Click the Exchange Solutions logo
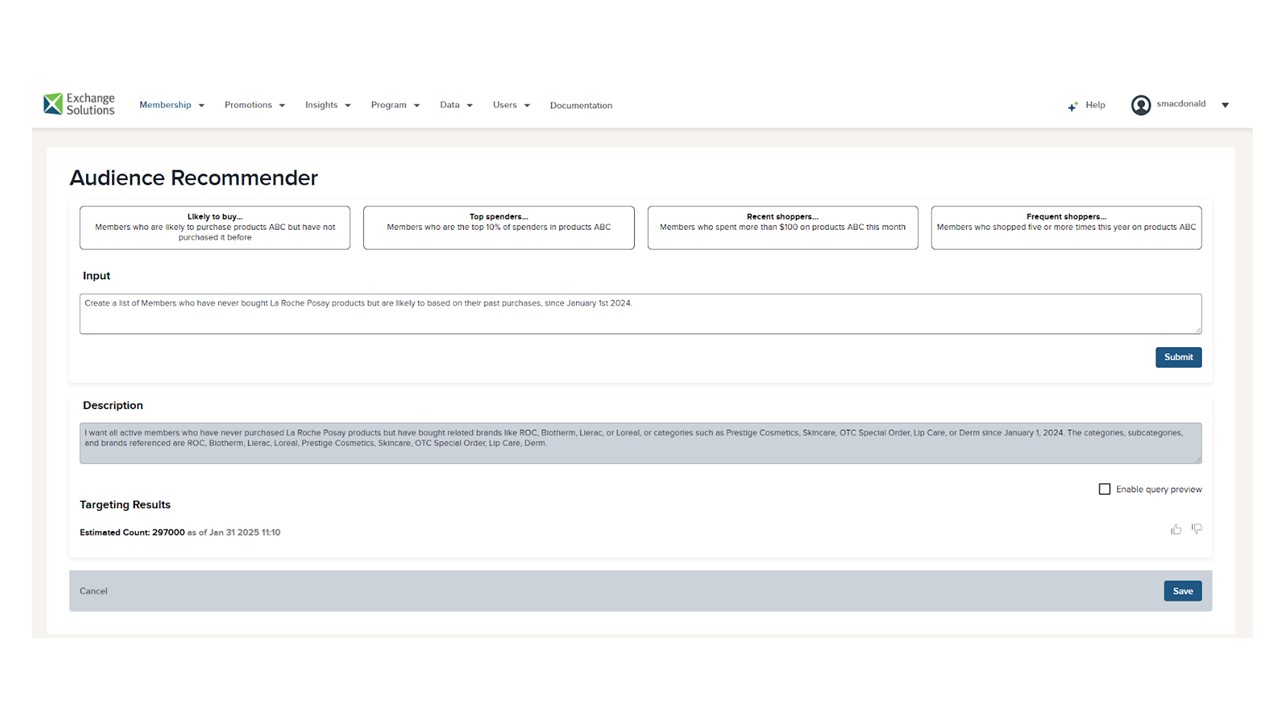Viewport: 1280px width, 720px height. pos(79,104)
